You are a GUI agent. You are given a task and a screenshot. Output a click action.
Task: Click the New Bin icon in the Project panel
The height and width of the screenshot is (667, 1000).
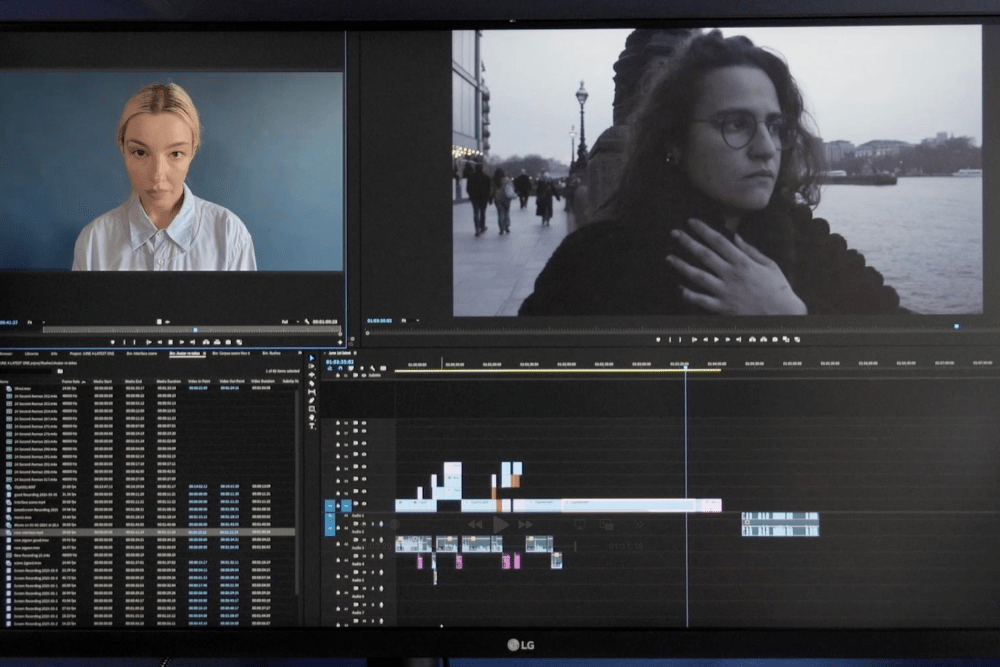(x=60, y=370)
